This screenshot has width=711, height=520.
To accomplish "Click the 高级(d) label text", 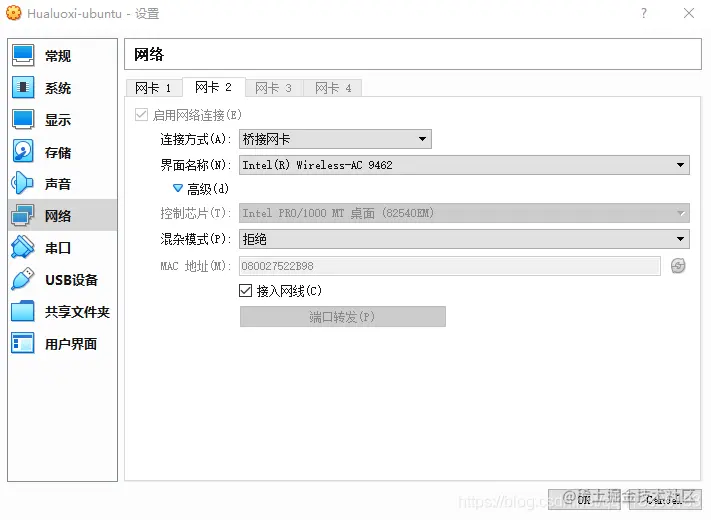I will click(208, 189).
